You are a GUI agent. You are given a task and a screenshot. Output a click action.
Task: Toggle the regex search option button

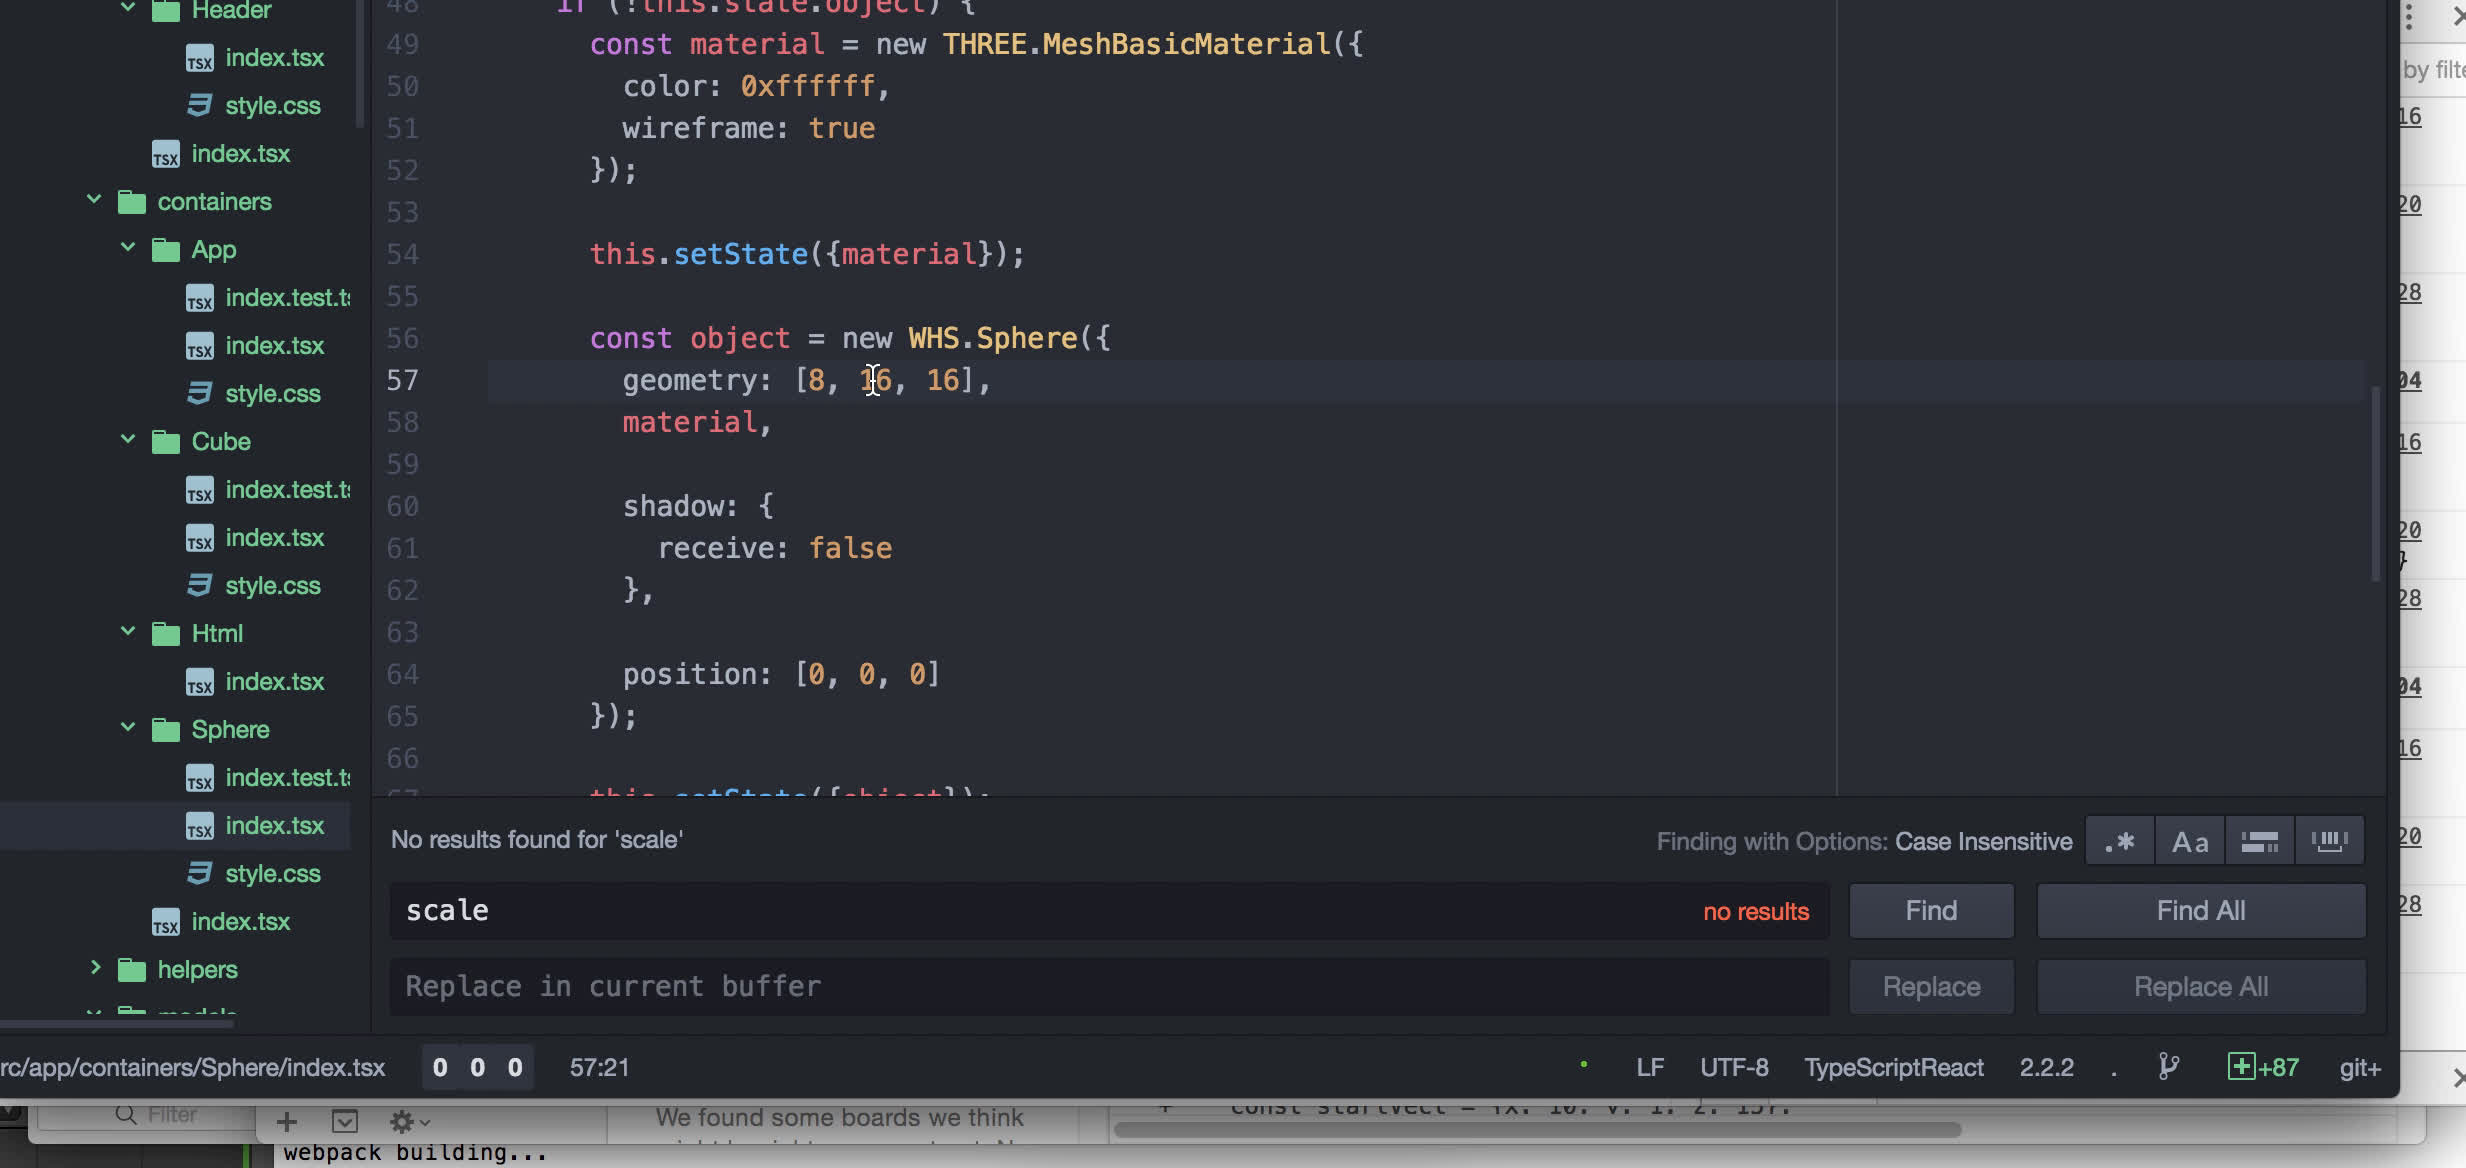pos(2119,841)
